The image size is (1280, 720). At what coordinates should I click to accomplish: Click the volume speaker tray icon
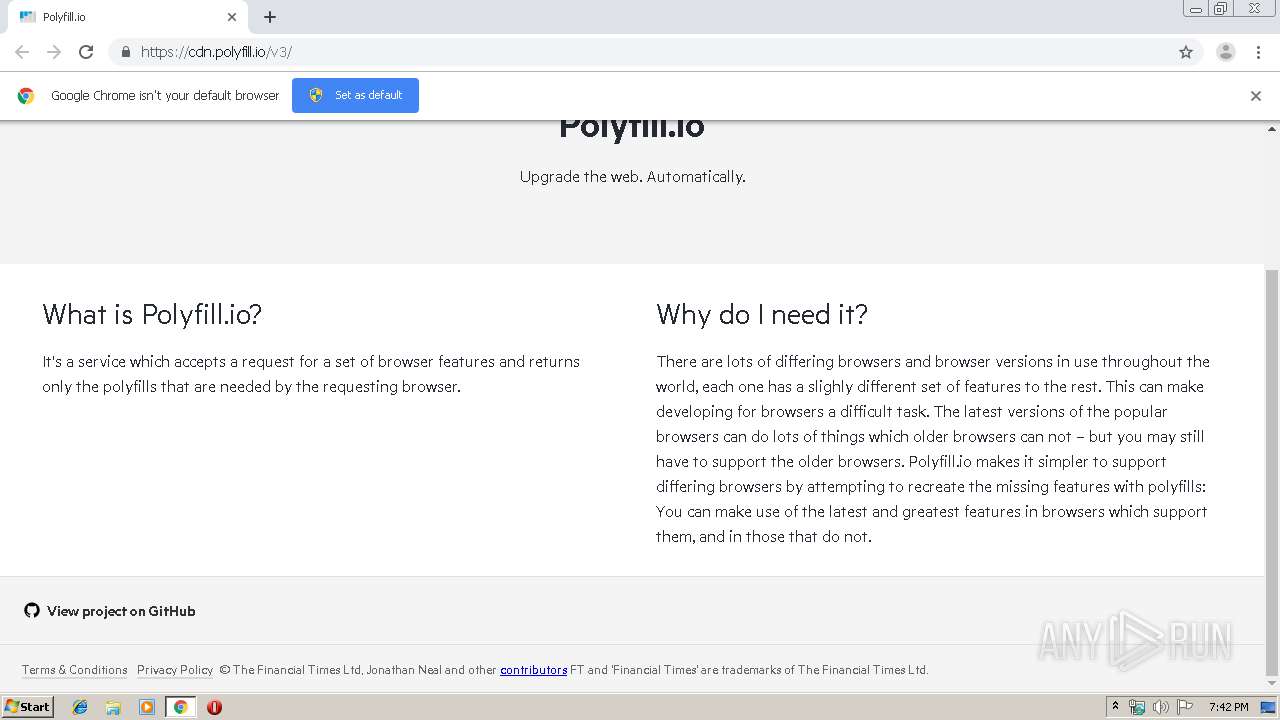(1160, 707)
